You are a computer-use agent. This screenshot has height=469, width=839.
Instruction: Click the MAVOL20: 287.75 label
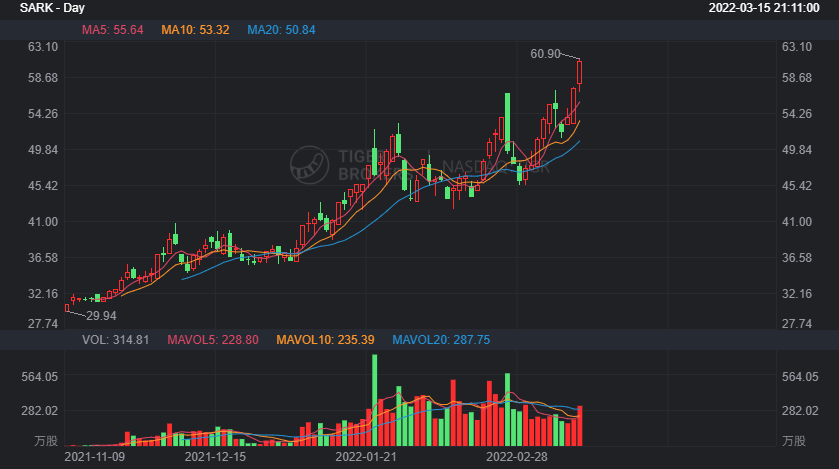pos(441,340)
